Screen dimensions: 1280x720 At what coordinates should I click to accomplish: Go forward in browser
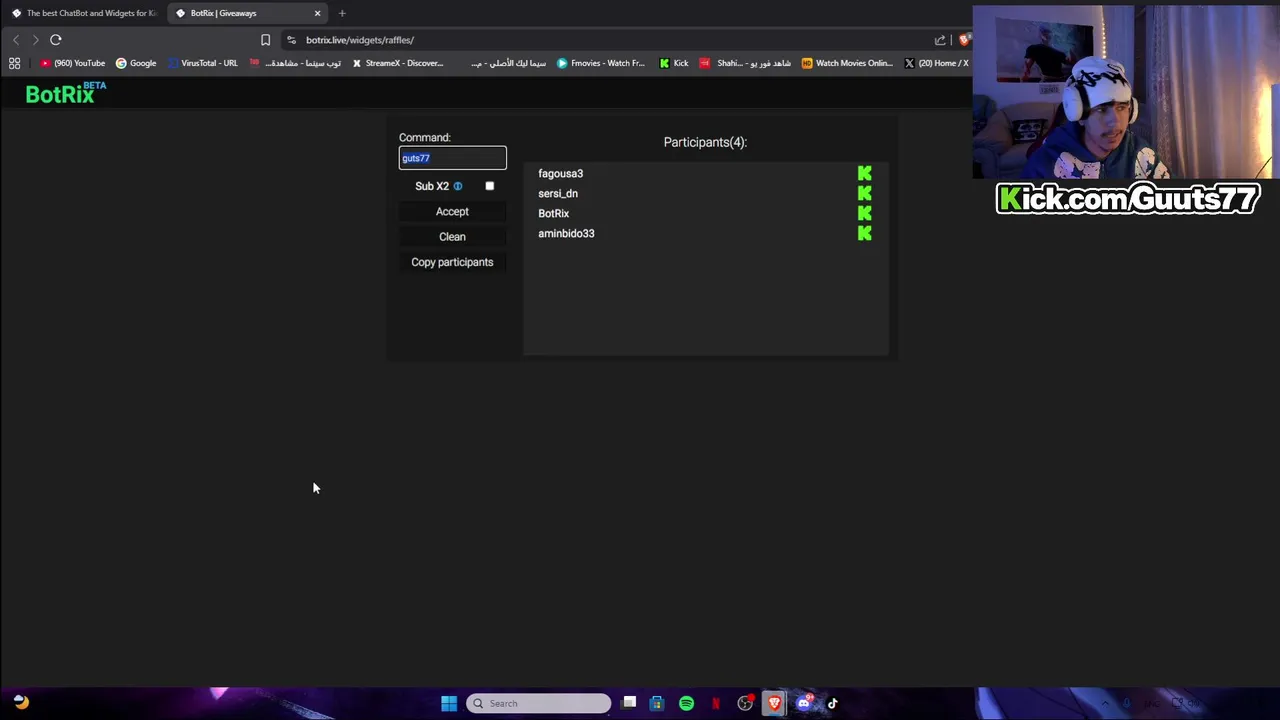point(35,40)
